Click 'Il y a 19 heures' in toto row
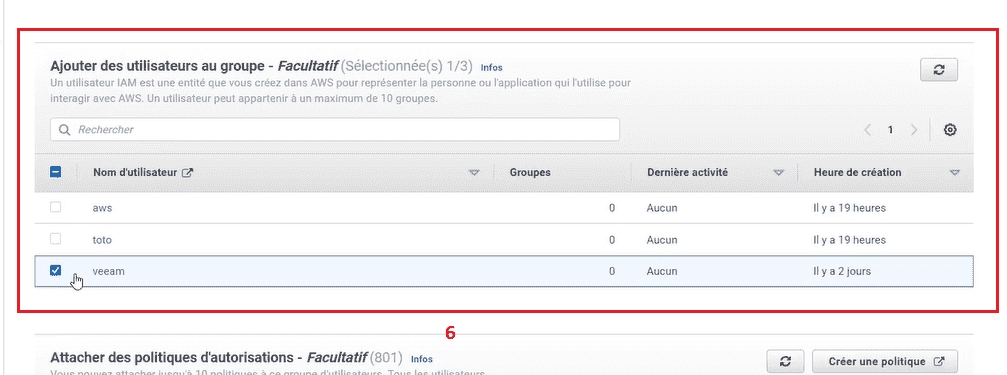 coord(850,240)
